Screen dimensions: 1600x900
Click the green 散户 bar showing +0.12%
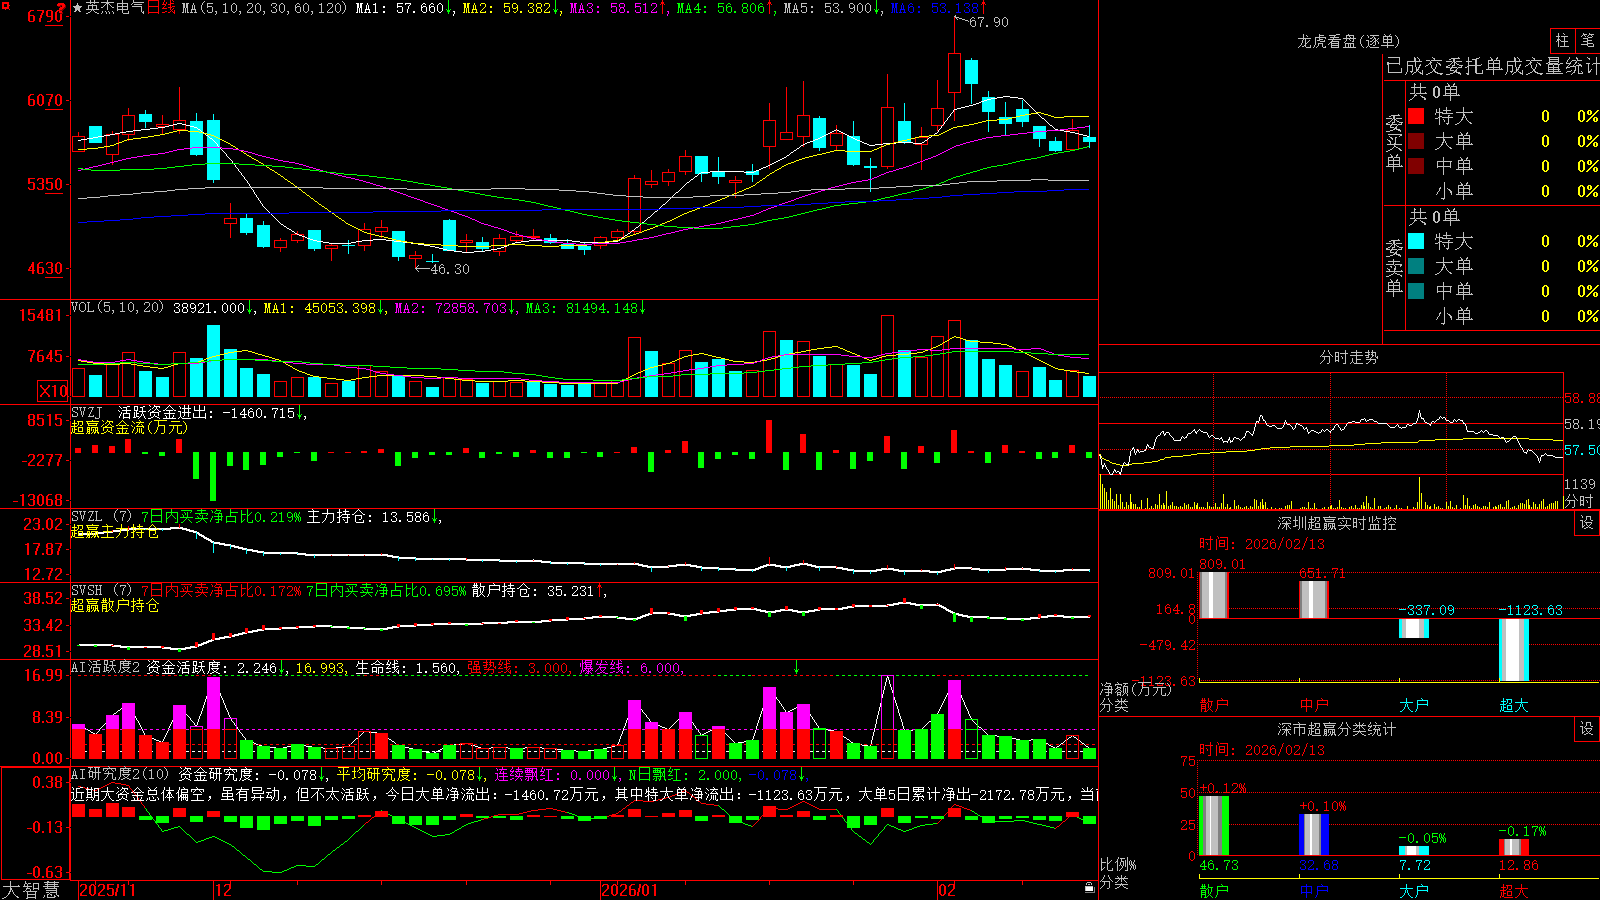point(1214,826)
